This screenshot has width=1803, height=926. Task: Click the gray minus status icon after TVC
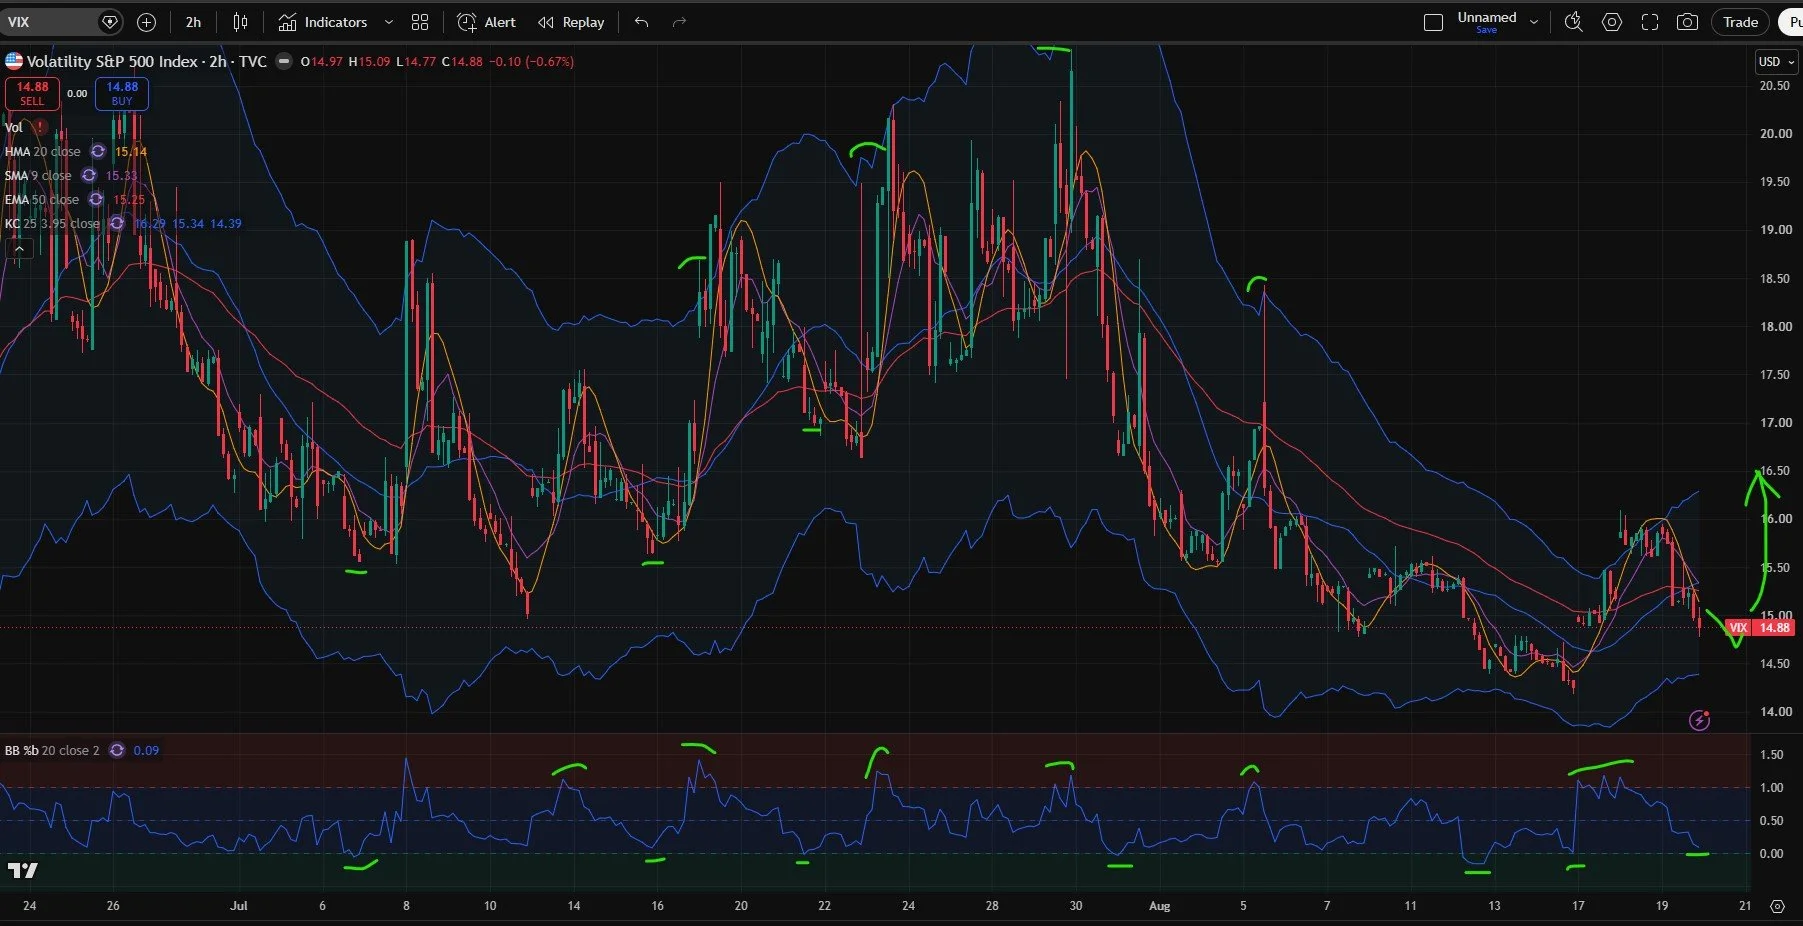284,61
